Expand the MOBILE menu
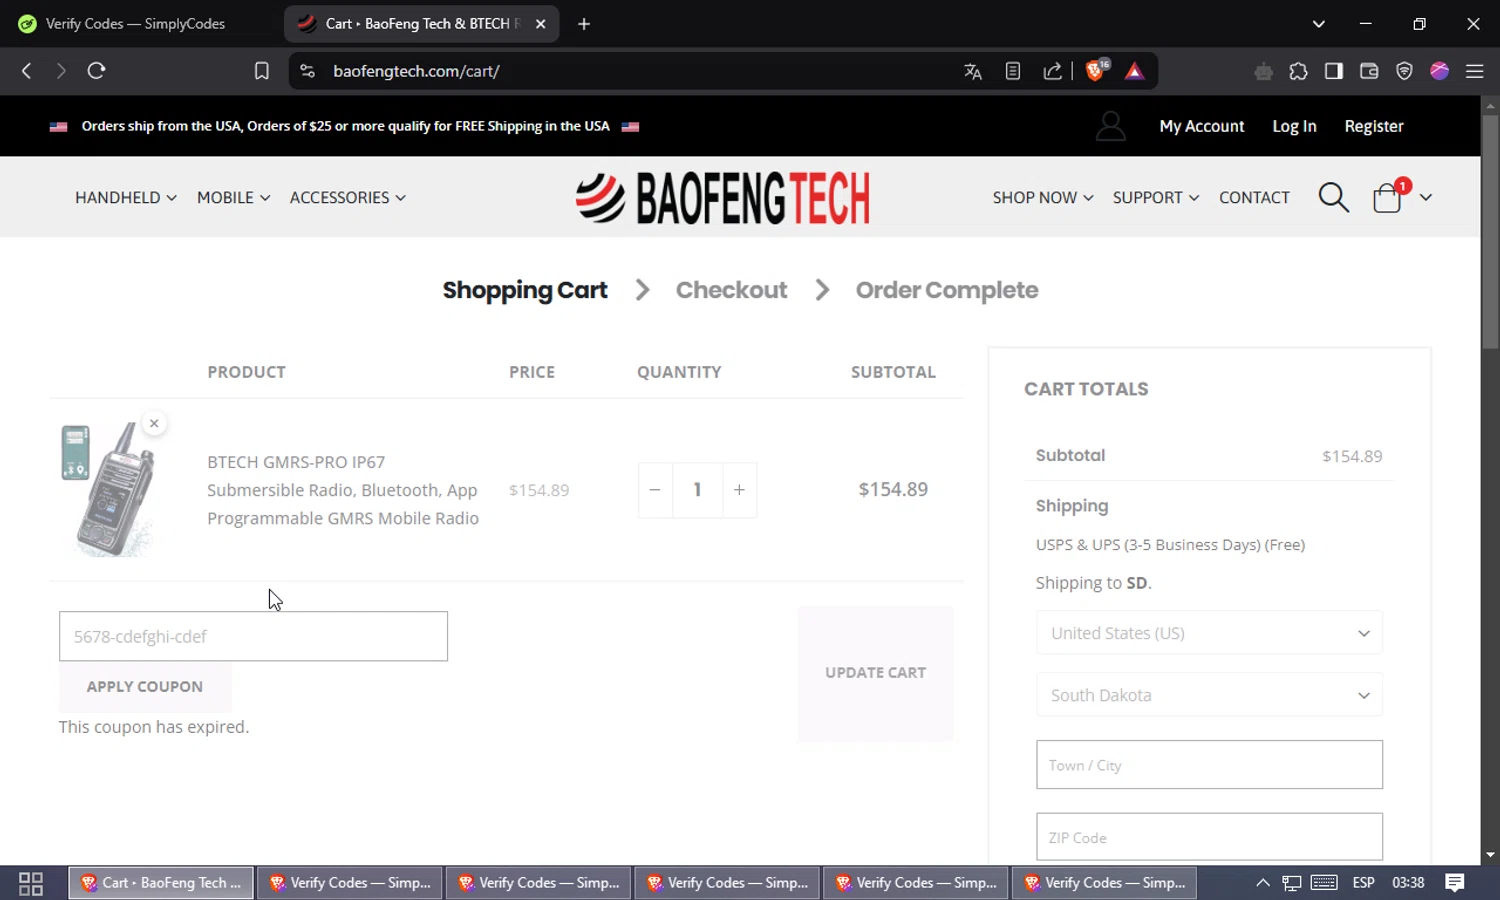1500x900 pixels. point(234,197)
